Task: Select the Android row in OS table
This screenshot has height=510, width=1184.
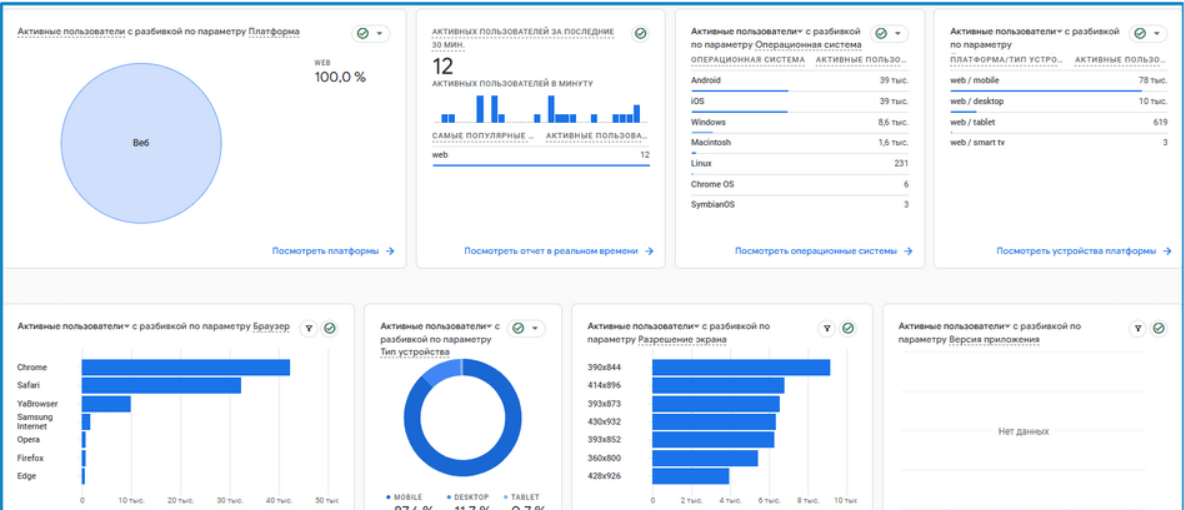Action: pyautogui.click(x=800, y=81)
